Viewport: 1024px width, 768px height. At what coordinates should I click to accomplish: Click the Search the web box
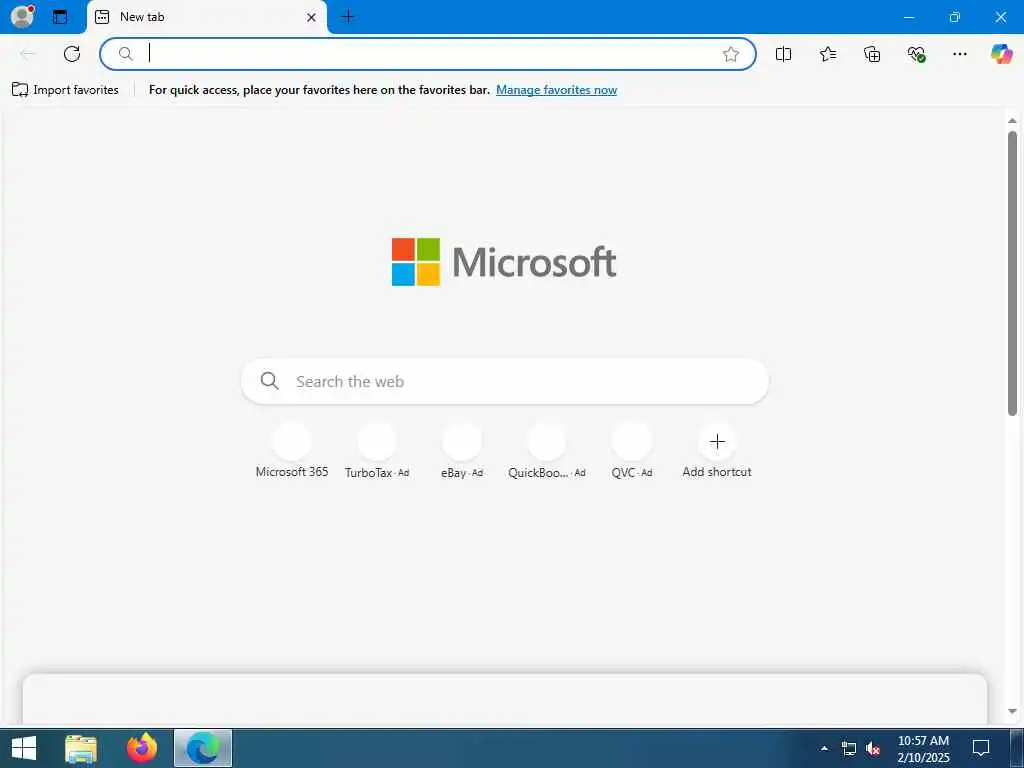pyautogui.click(x=505, y=381)
